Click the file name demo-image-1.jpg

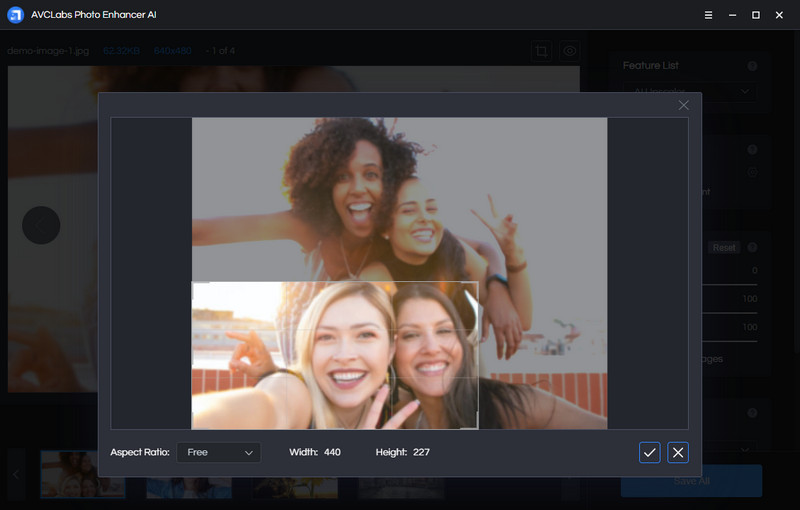click(x=48, y=51)
